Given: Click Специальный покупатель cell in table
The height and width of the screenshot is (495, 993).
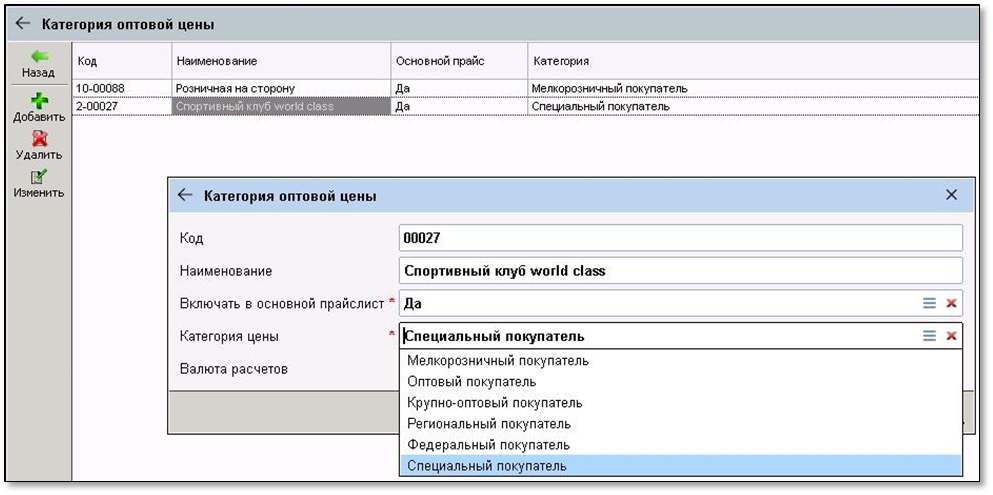Looking at the screenshot, I should (x=754, y=106).
